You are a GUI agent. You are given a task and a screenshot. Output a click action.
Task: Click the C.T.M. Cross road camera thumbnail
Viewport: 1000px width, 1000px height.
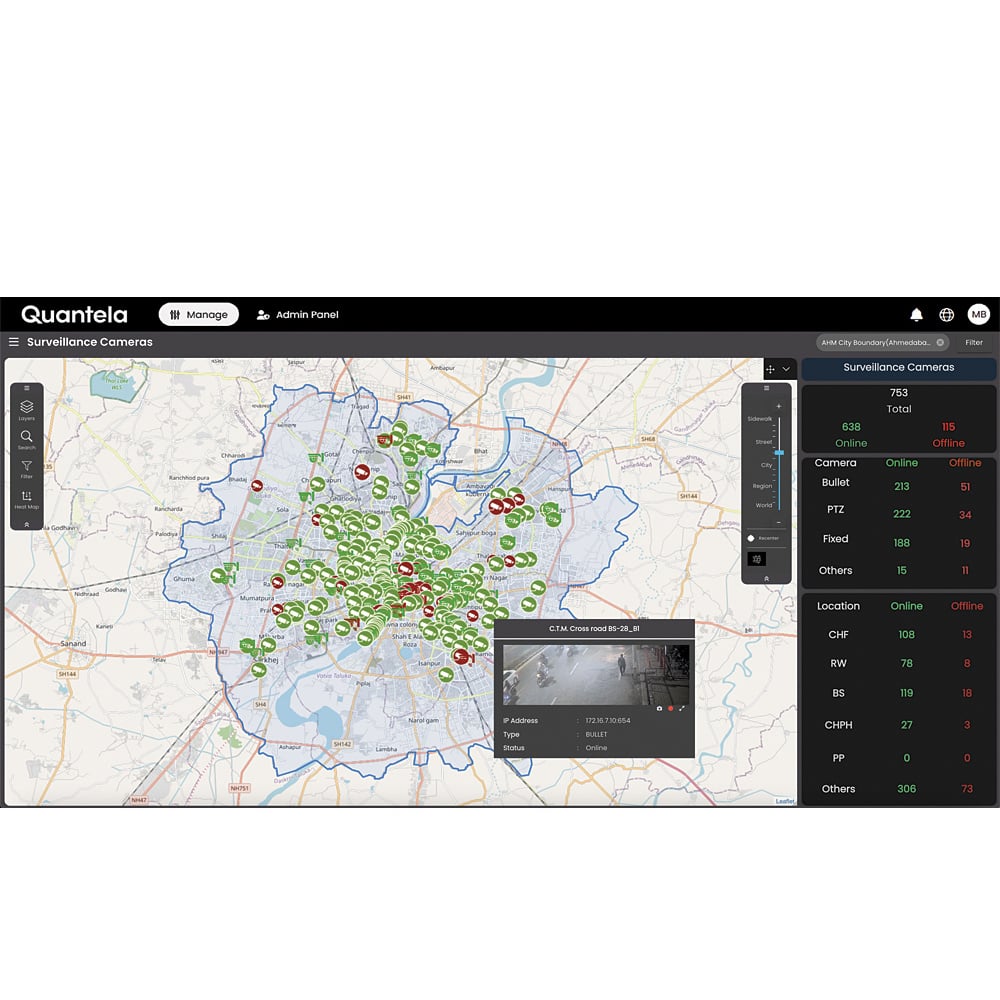[595, 673]
